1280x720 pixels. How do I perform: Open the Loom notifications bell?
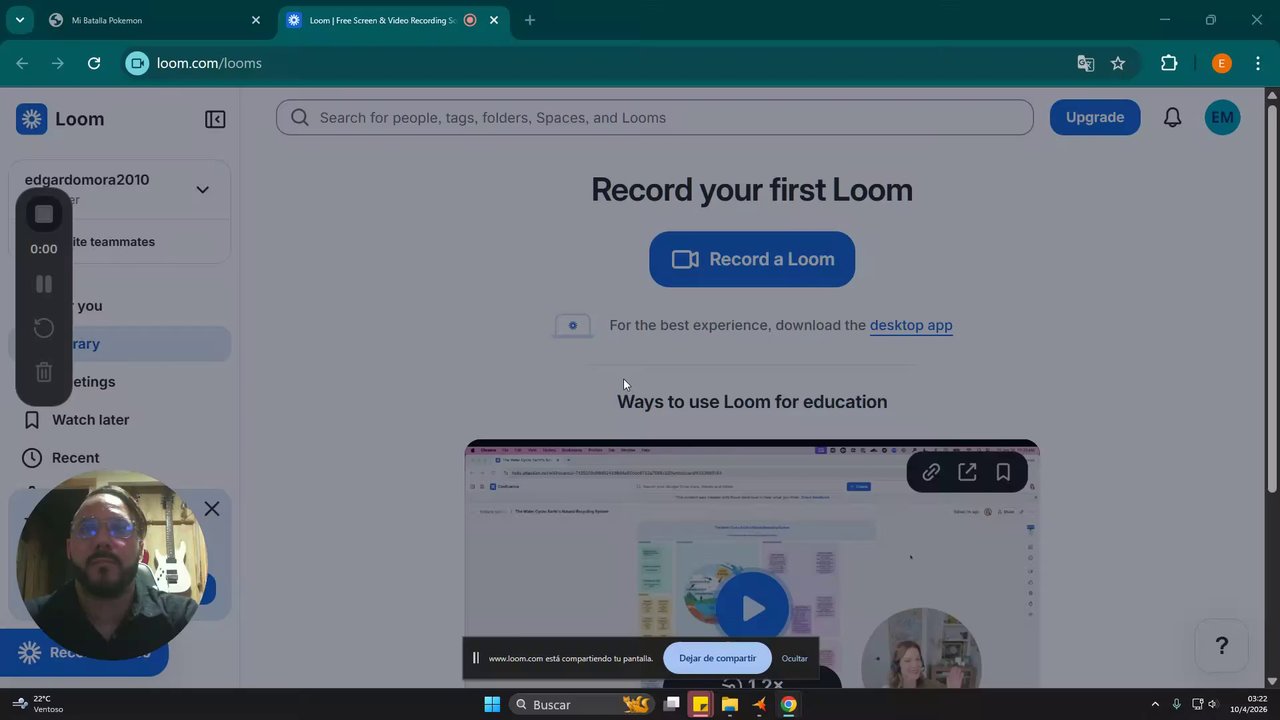click(1172, 117)
